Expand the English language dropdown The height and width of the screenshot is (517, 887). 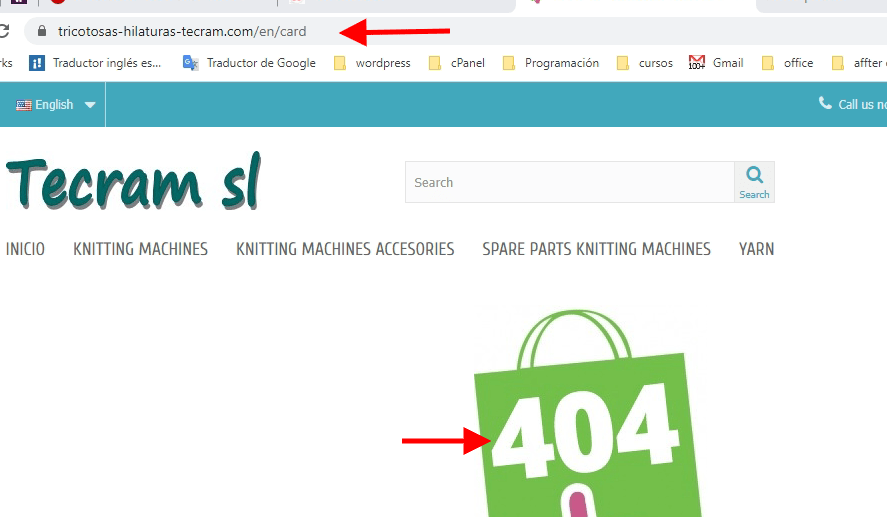pos(55,105)
